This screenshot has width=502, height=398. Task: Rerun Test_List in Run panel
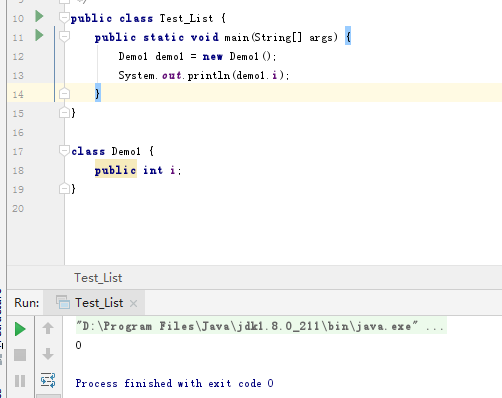(x=20, y=329)
